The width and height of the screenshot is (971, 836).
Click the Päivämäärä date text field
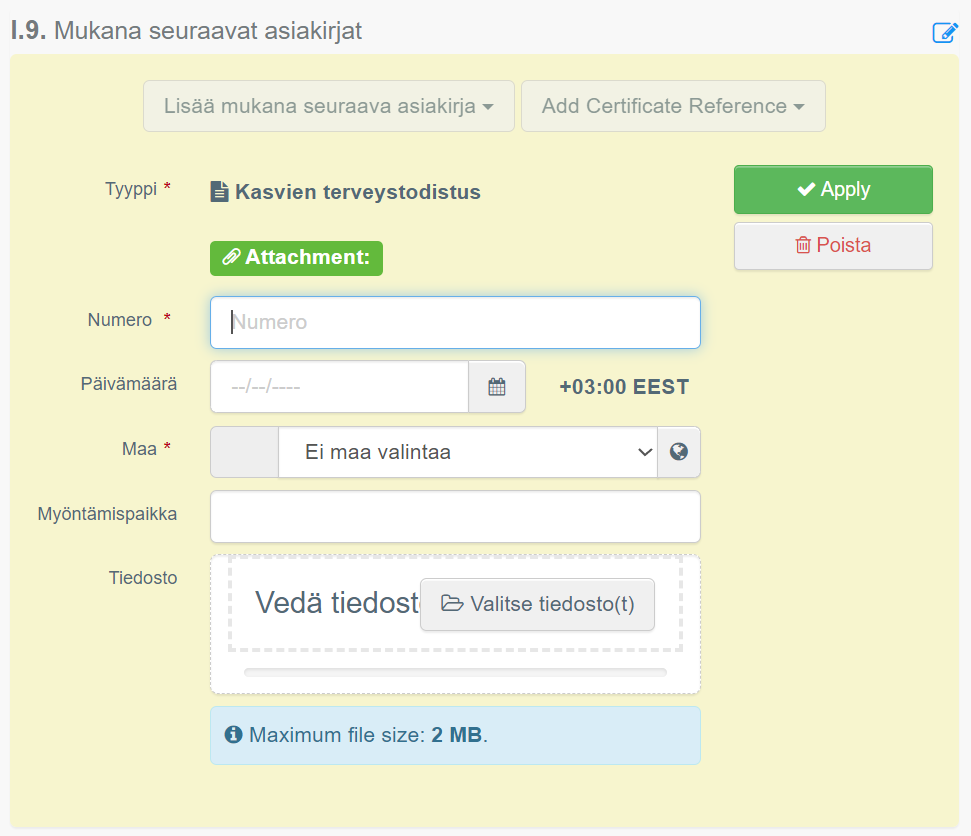(339, 386)
